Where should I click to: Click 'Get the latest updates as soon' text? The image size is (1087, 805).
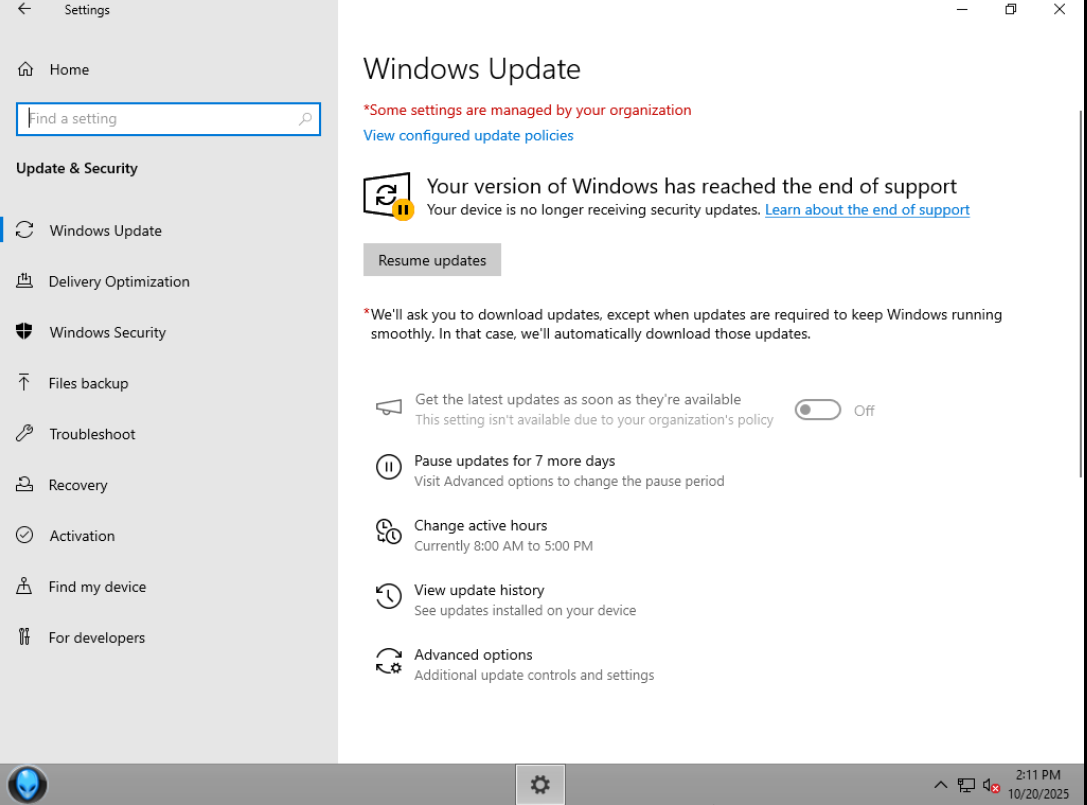point(577,399)
